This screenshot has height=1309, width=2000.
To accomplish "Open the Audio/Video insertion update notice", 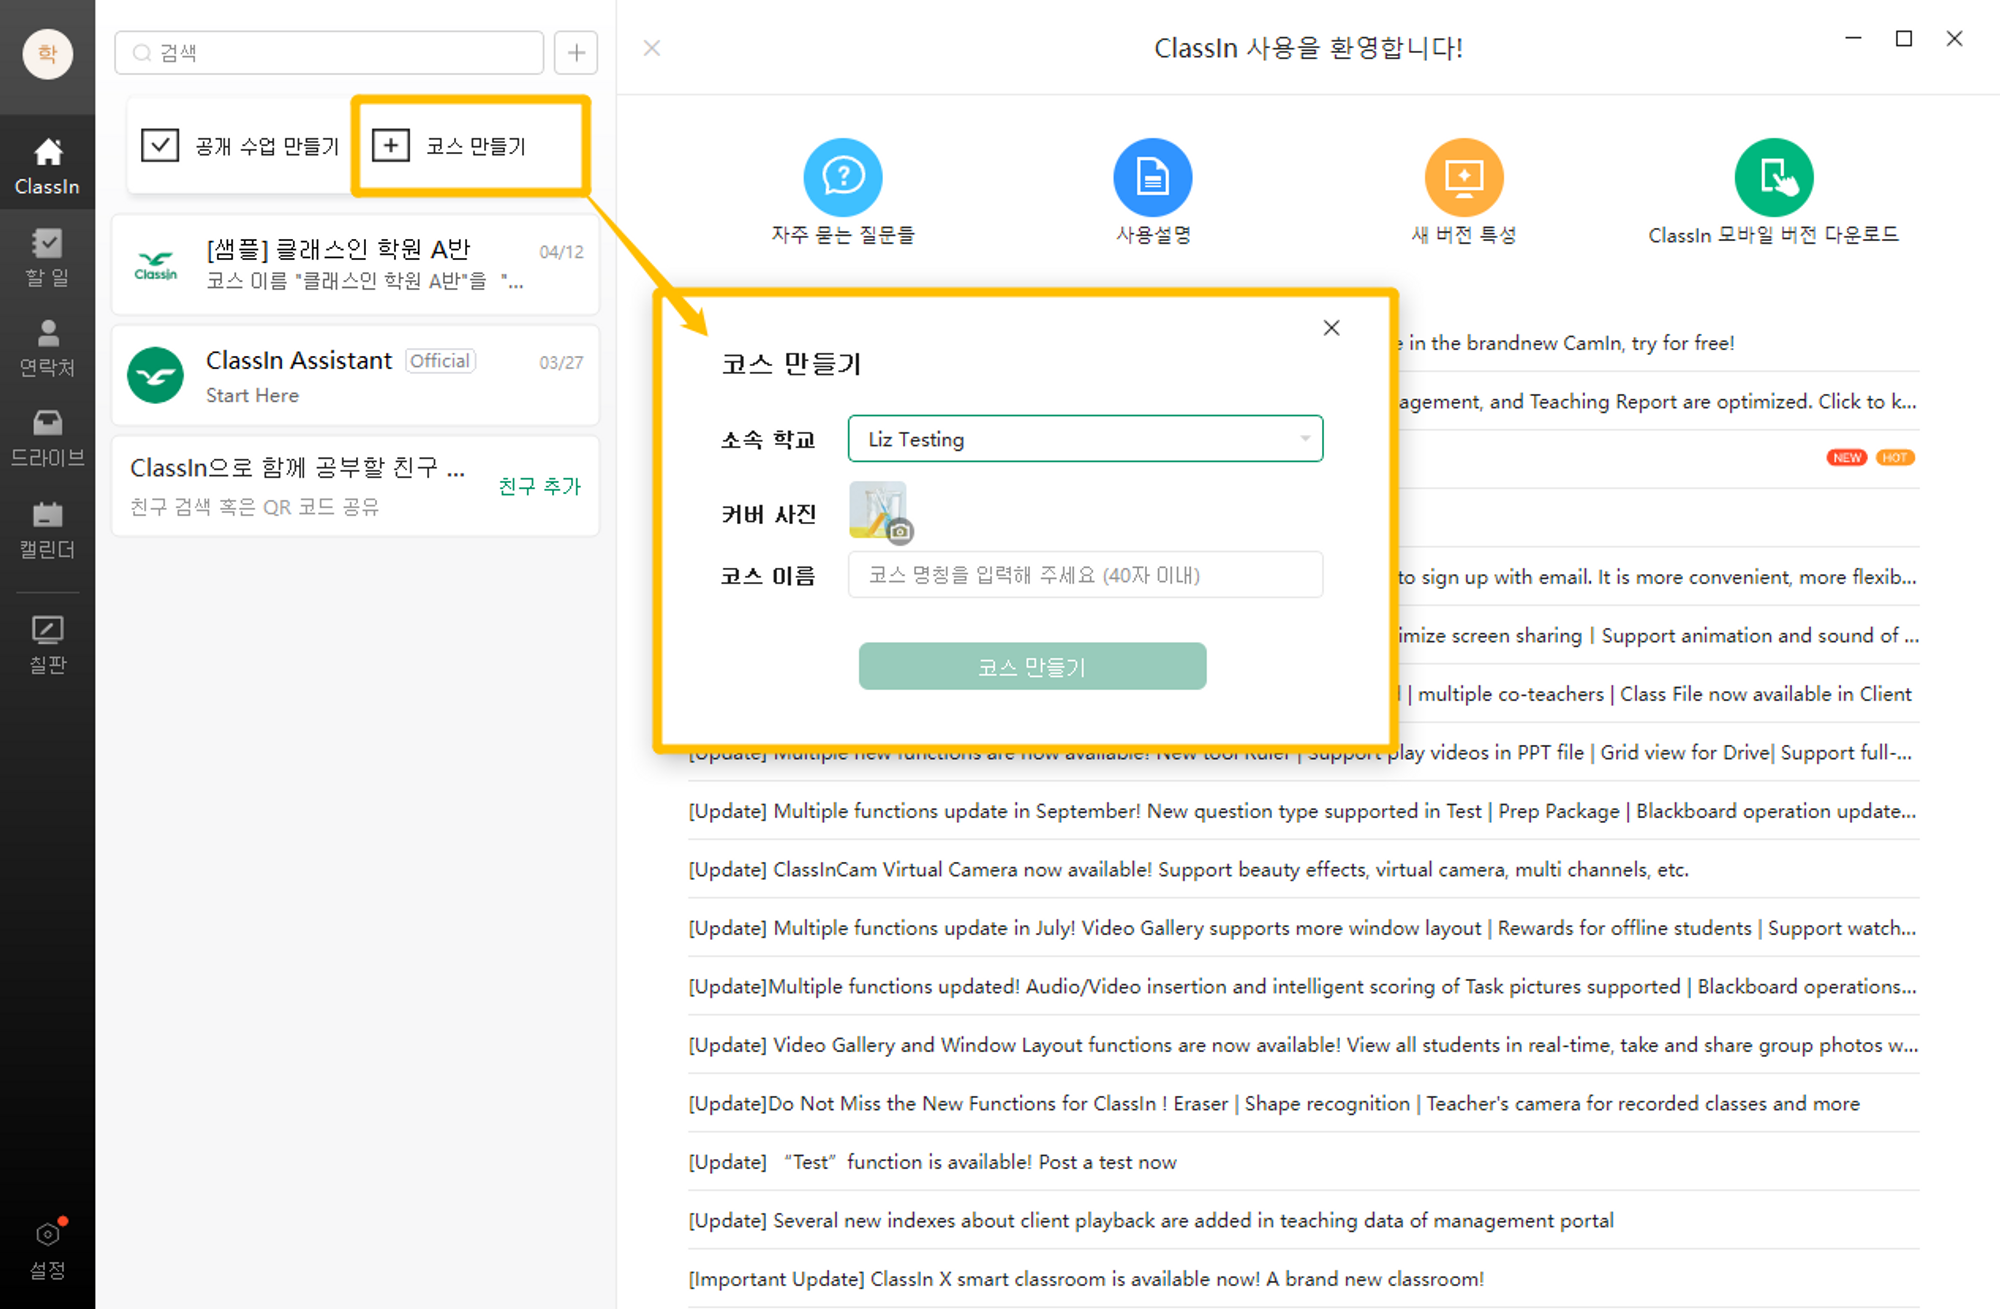I will pyautogui.click(x=1303, y=987).
